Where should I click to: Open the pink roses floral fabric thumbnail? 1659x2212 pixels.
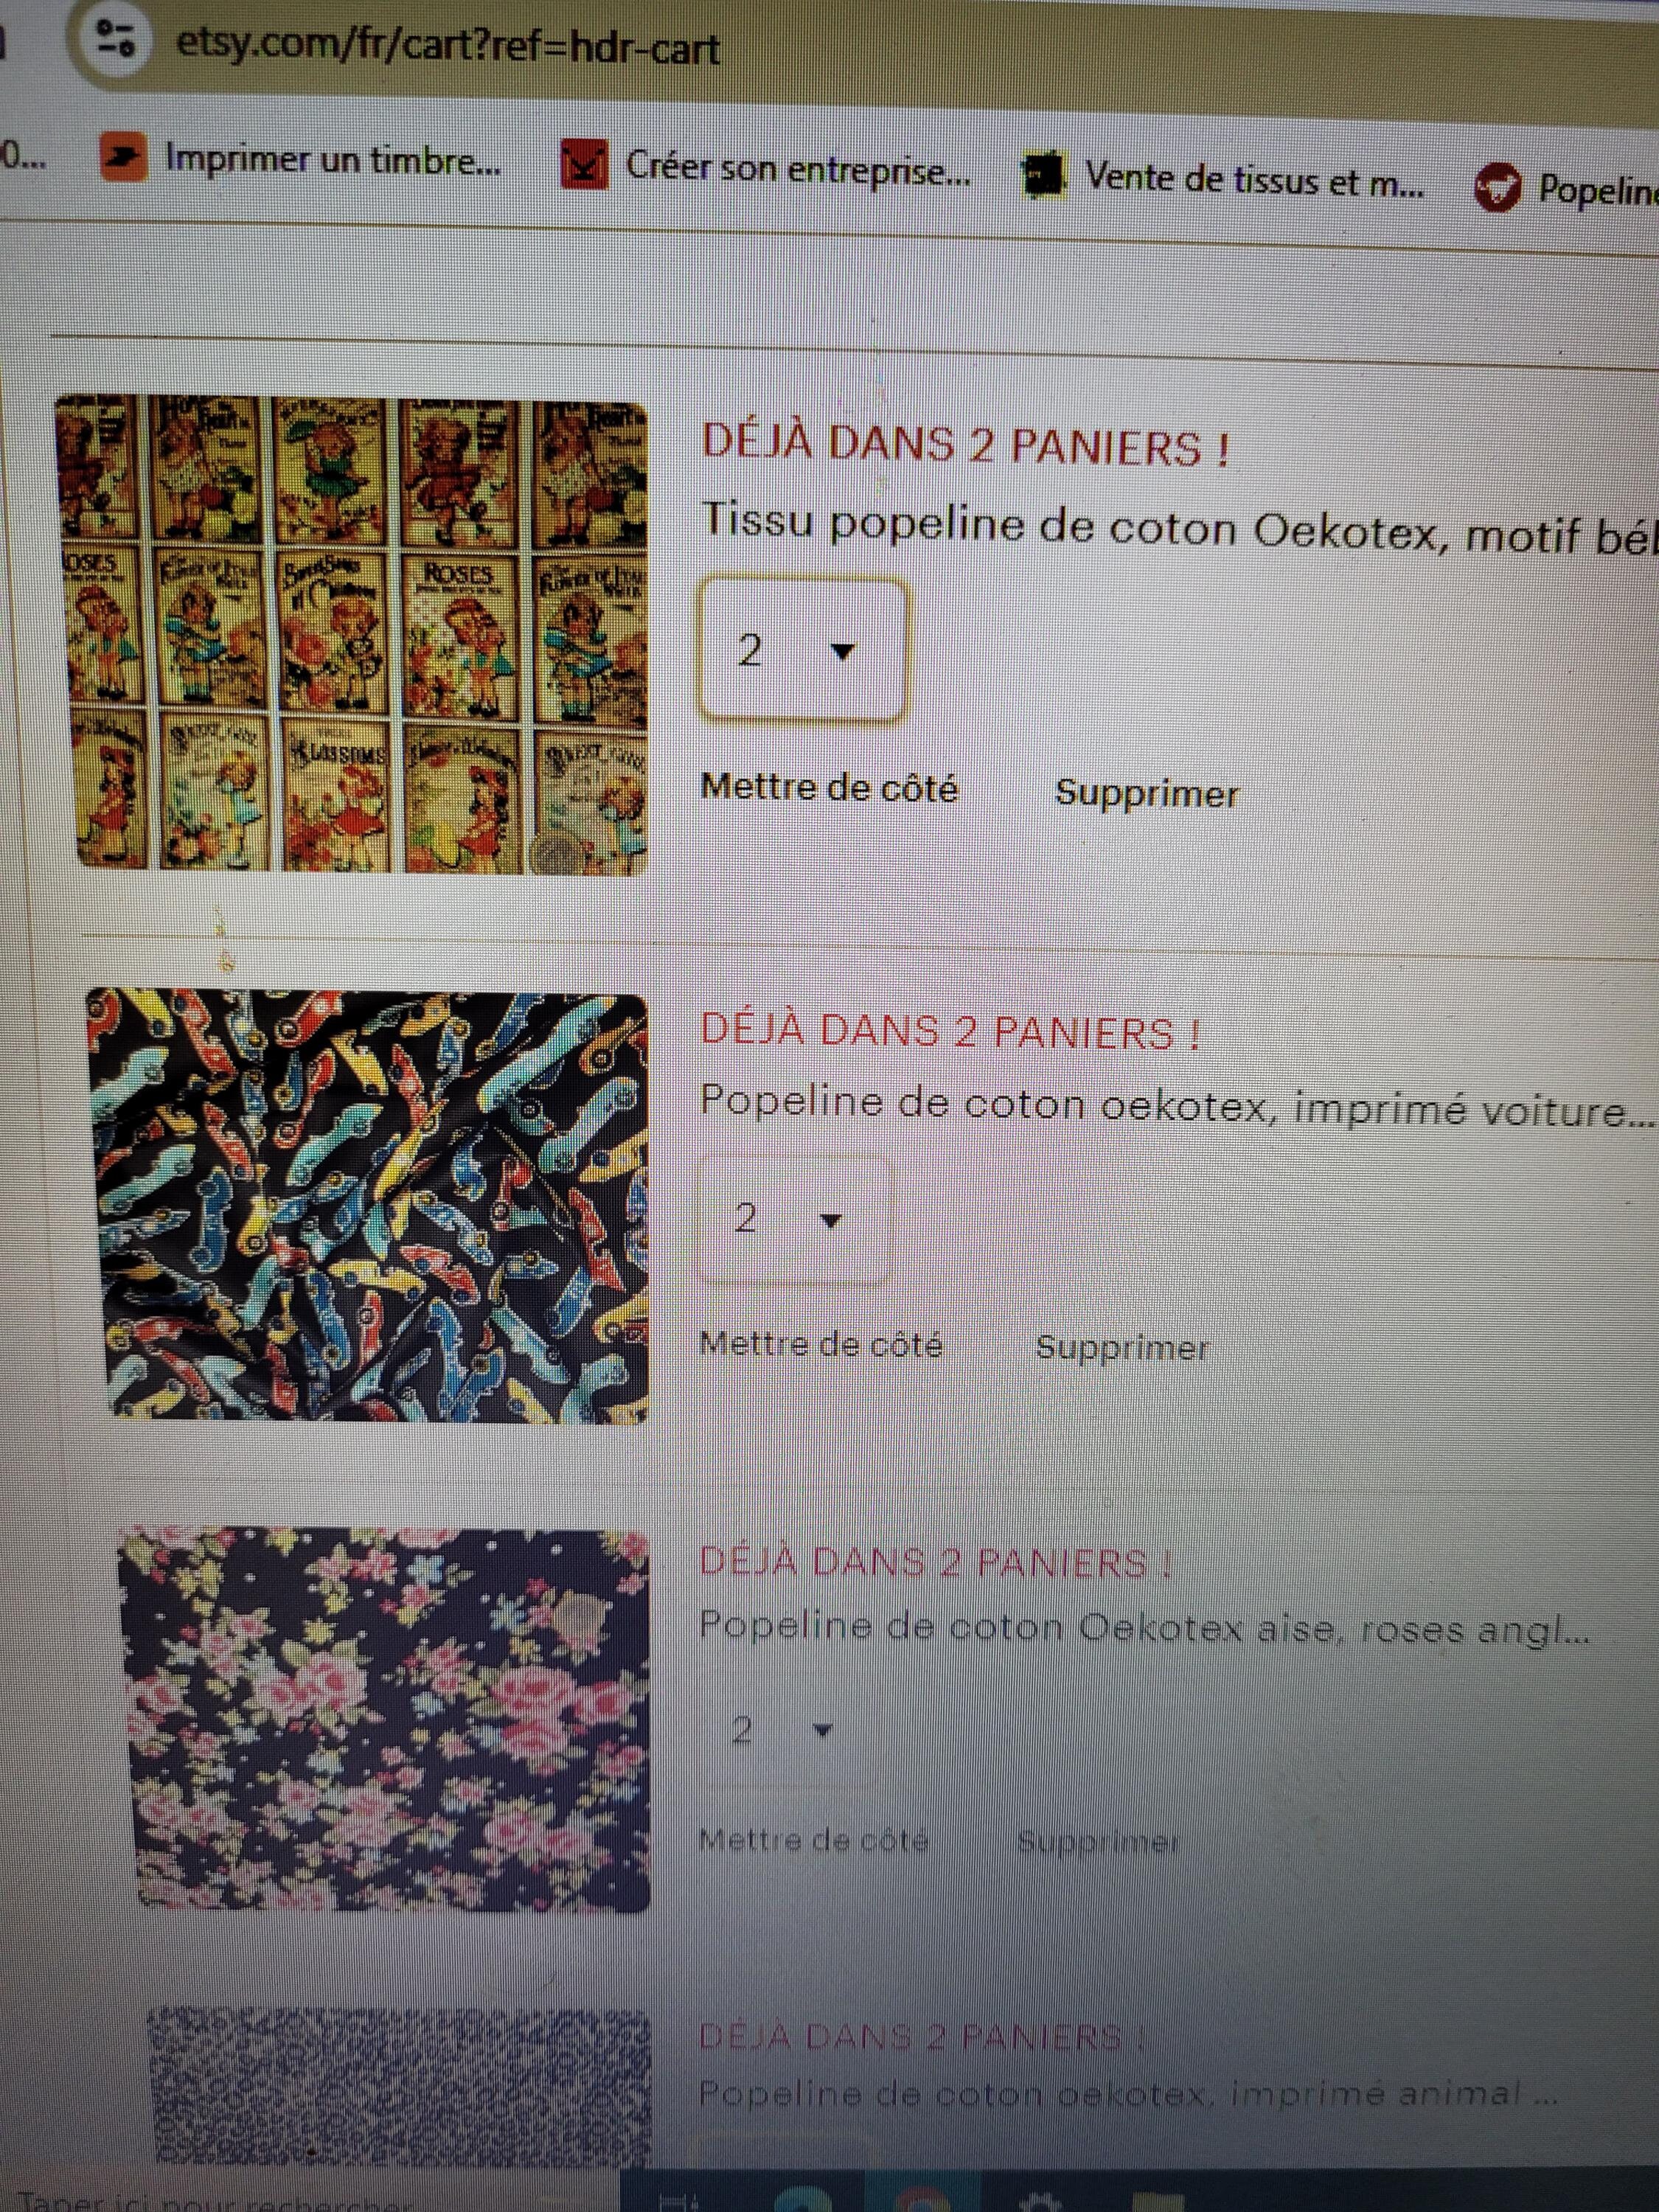coord(384,1718)
